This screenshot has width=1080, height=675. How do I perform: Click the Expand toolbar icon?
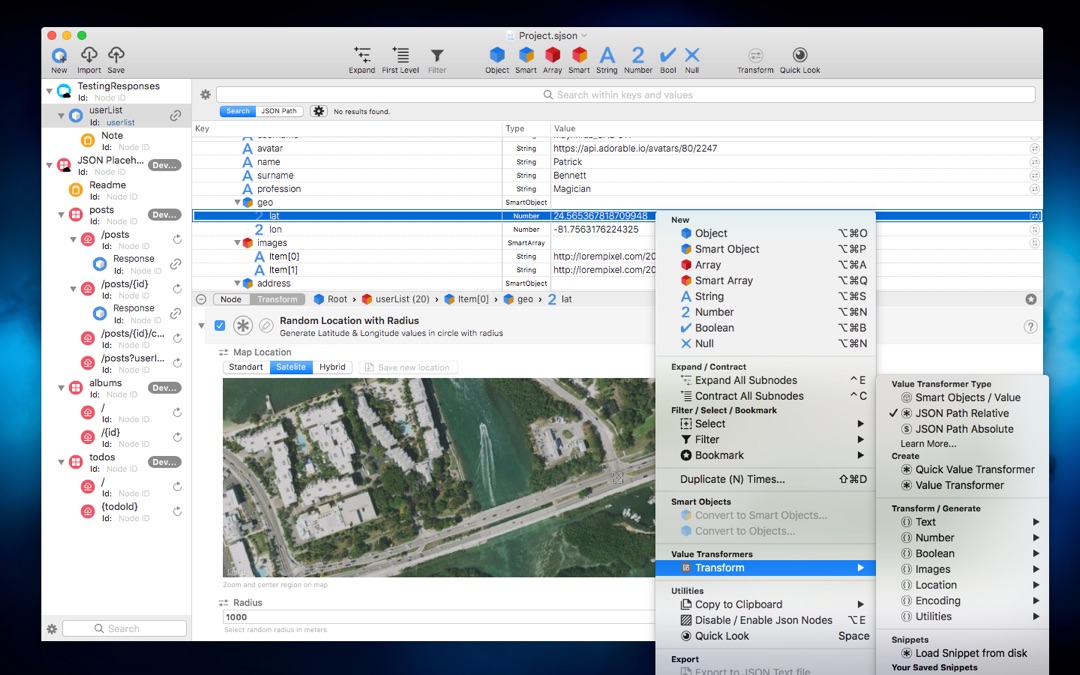(x=362, y=55)
